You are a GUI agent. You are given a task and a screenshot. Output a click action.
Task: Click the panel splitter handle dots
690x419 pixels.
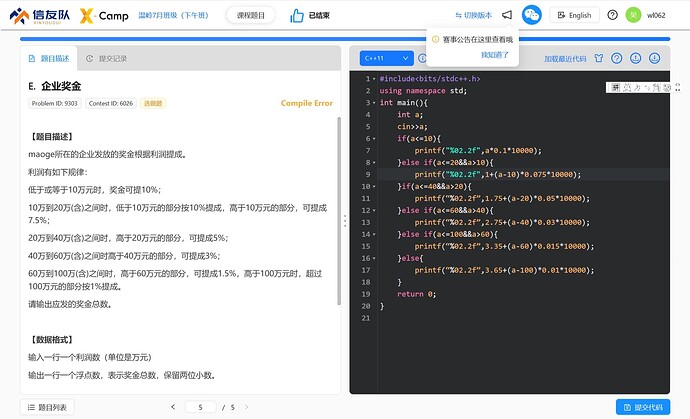point(345,221)
